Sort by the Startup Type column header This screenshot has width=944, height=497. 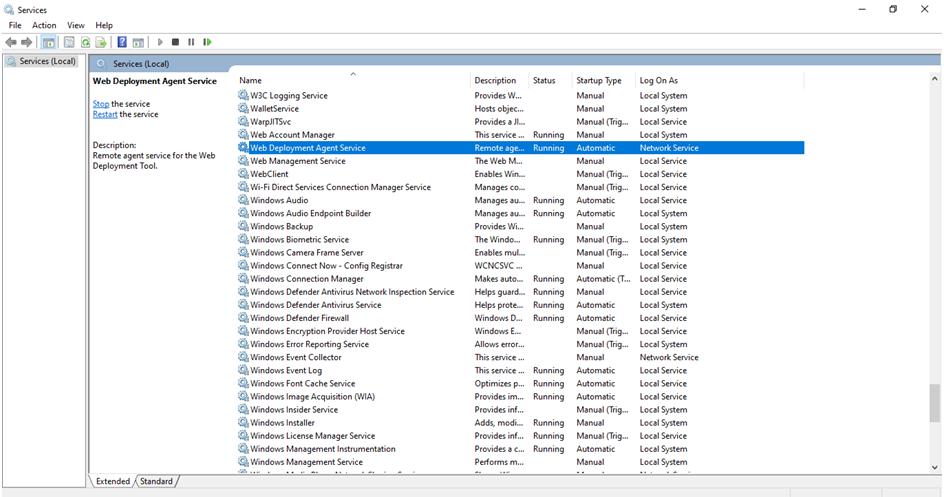[x=604, y=81]
